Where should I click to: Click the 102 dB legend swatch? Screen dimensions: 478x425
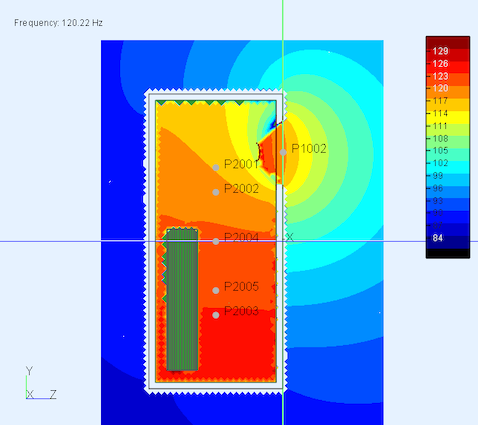click(448, 167)
